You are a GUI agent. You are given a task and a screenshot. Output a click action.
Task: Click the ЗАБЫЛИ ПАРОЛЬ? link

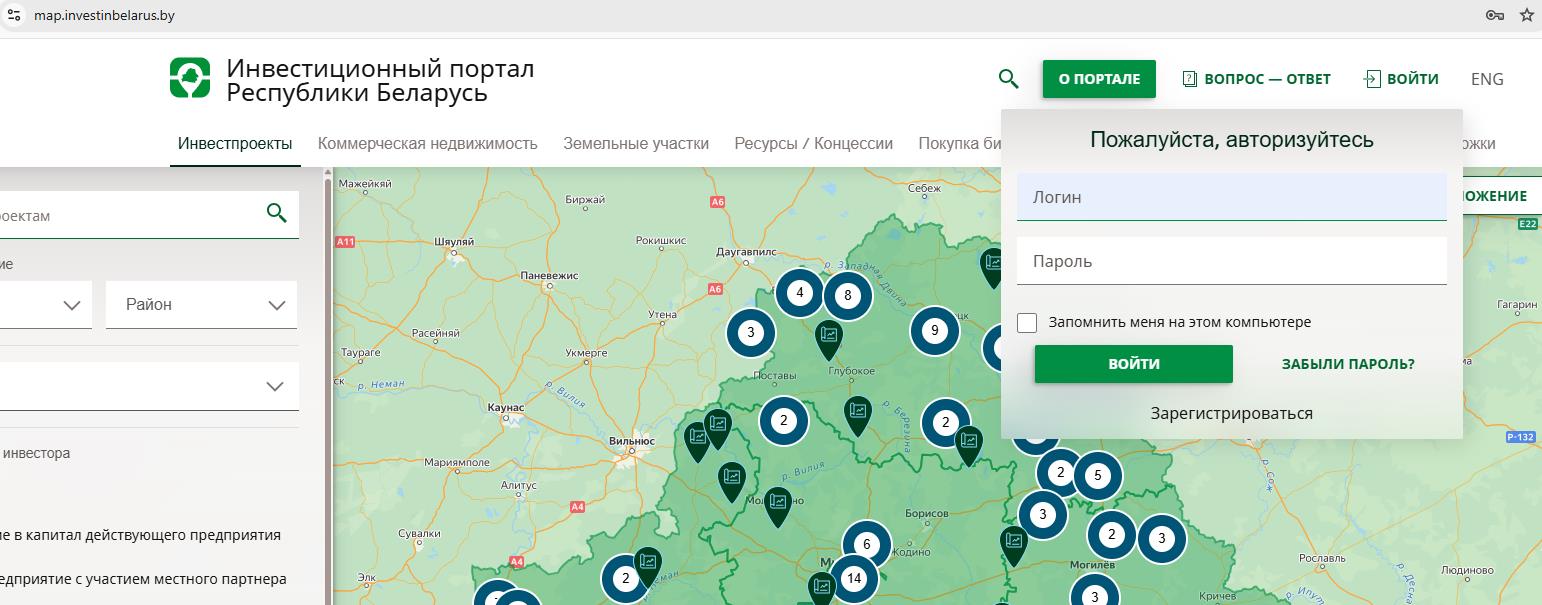point(1348,364)
